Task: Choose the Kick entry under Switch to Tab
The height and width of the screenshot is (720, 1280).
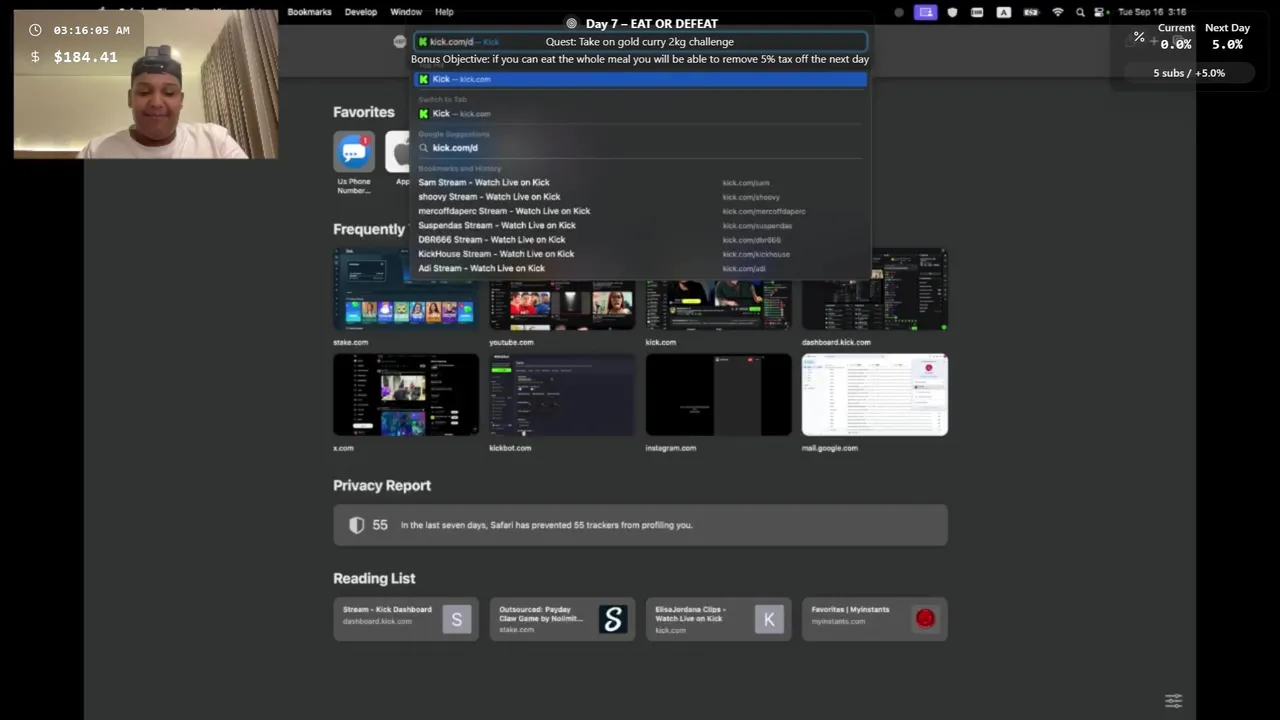Action: [x=640, y=114]
